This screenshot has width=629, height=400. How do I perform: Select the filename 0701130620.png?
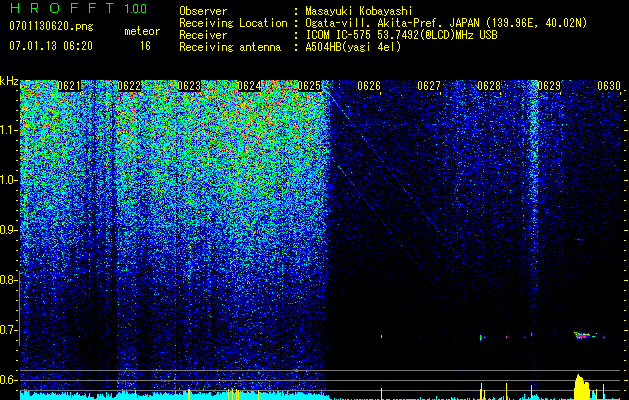click(x=51, y=26)
